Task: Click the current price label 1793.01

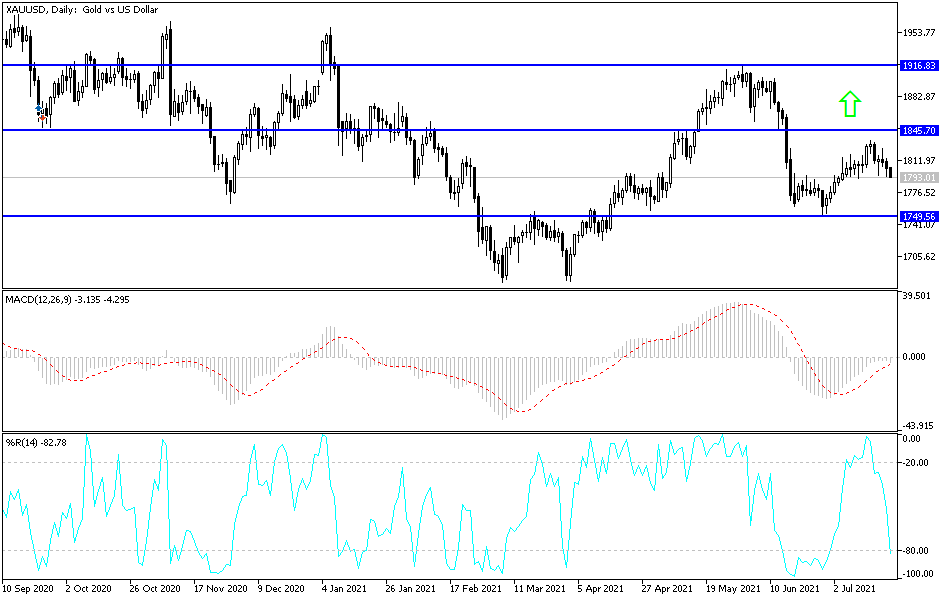Action: 919,178
